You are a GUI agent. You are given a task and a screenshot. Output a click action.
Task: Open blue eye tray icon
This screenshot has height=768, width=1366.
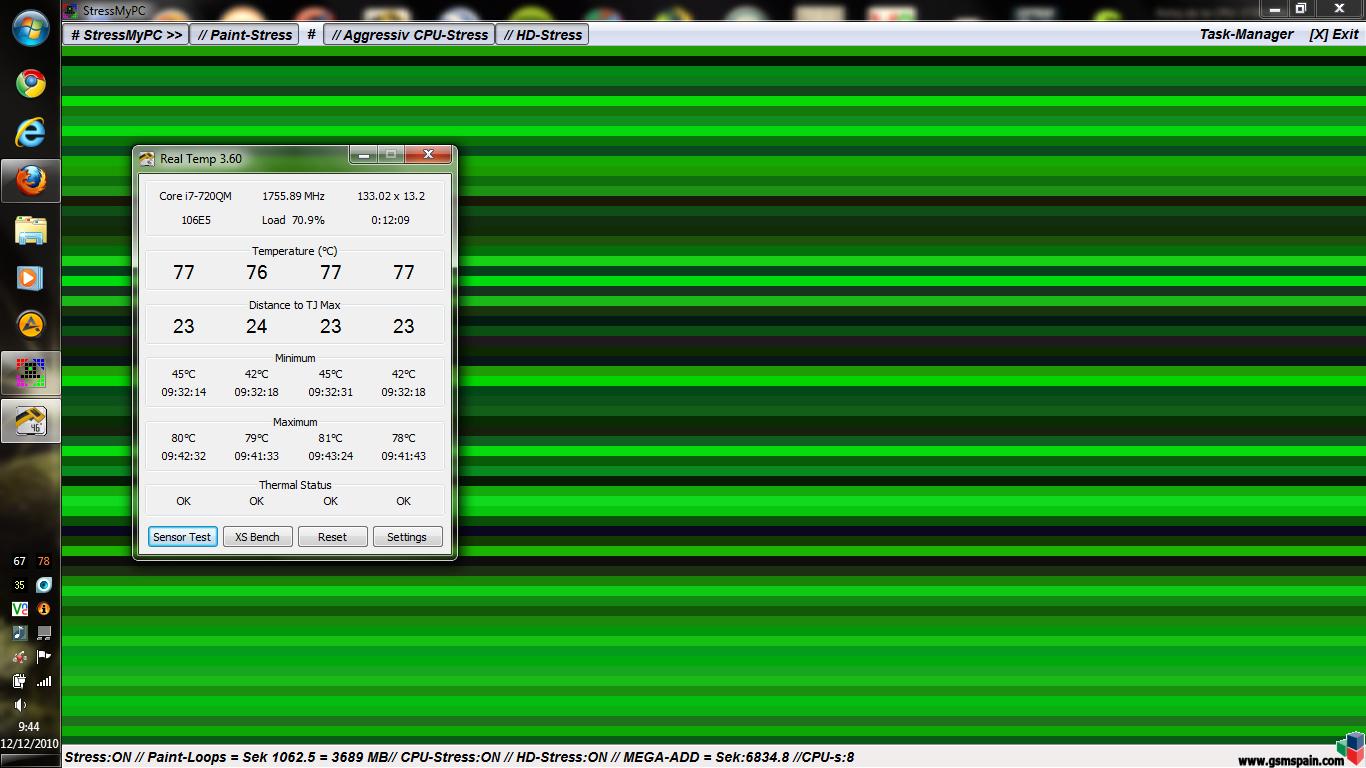43,585
